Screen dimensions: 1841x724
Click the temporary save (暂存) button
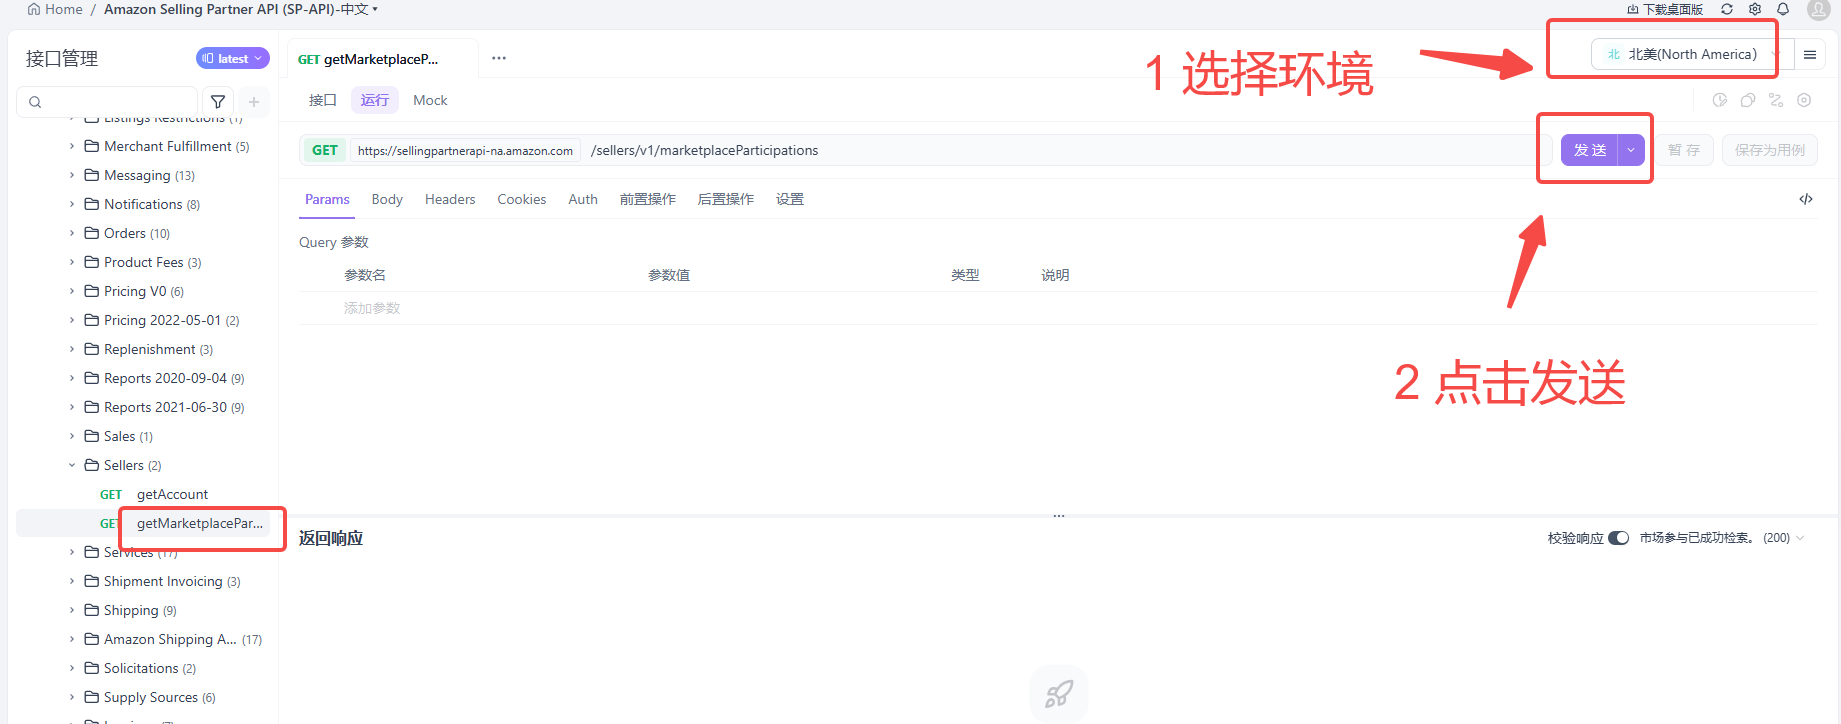coord(1684,150)
